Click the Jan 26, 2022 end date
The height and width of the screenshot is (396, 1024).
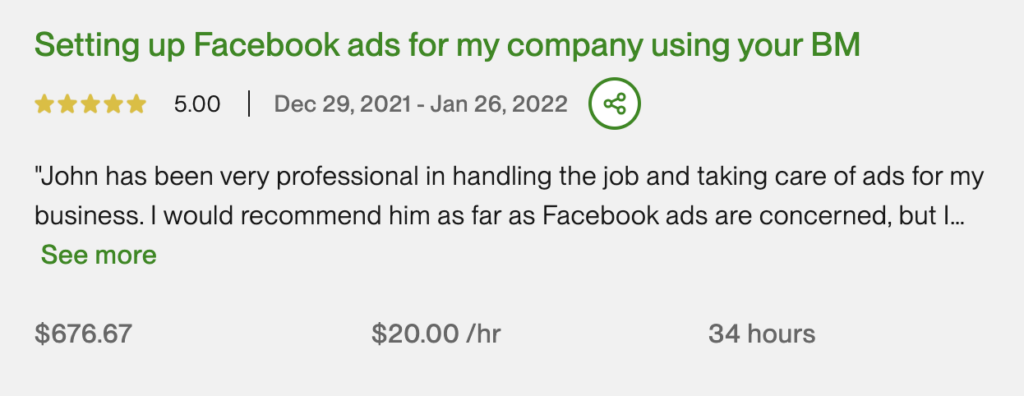(500, 104)
